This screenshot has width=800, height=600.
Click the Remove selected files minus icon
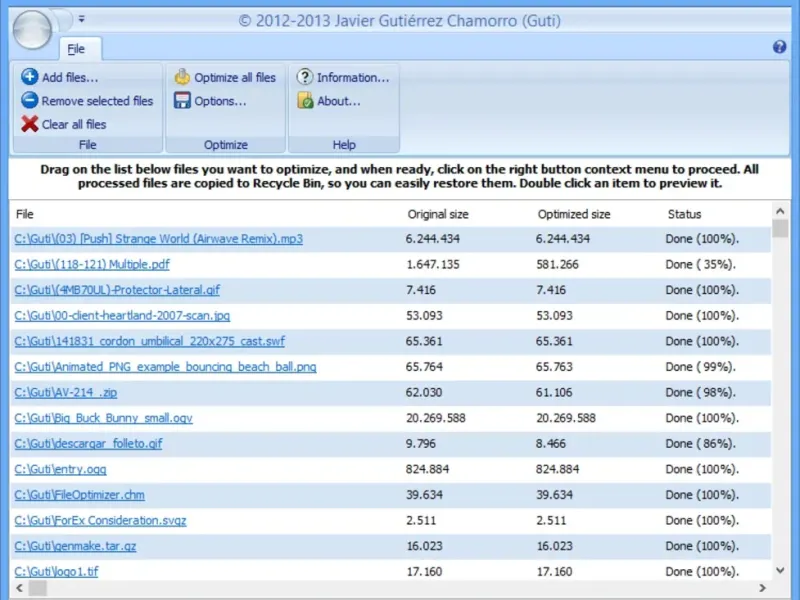tap(29, 101)
